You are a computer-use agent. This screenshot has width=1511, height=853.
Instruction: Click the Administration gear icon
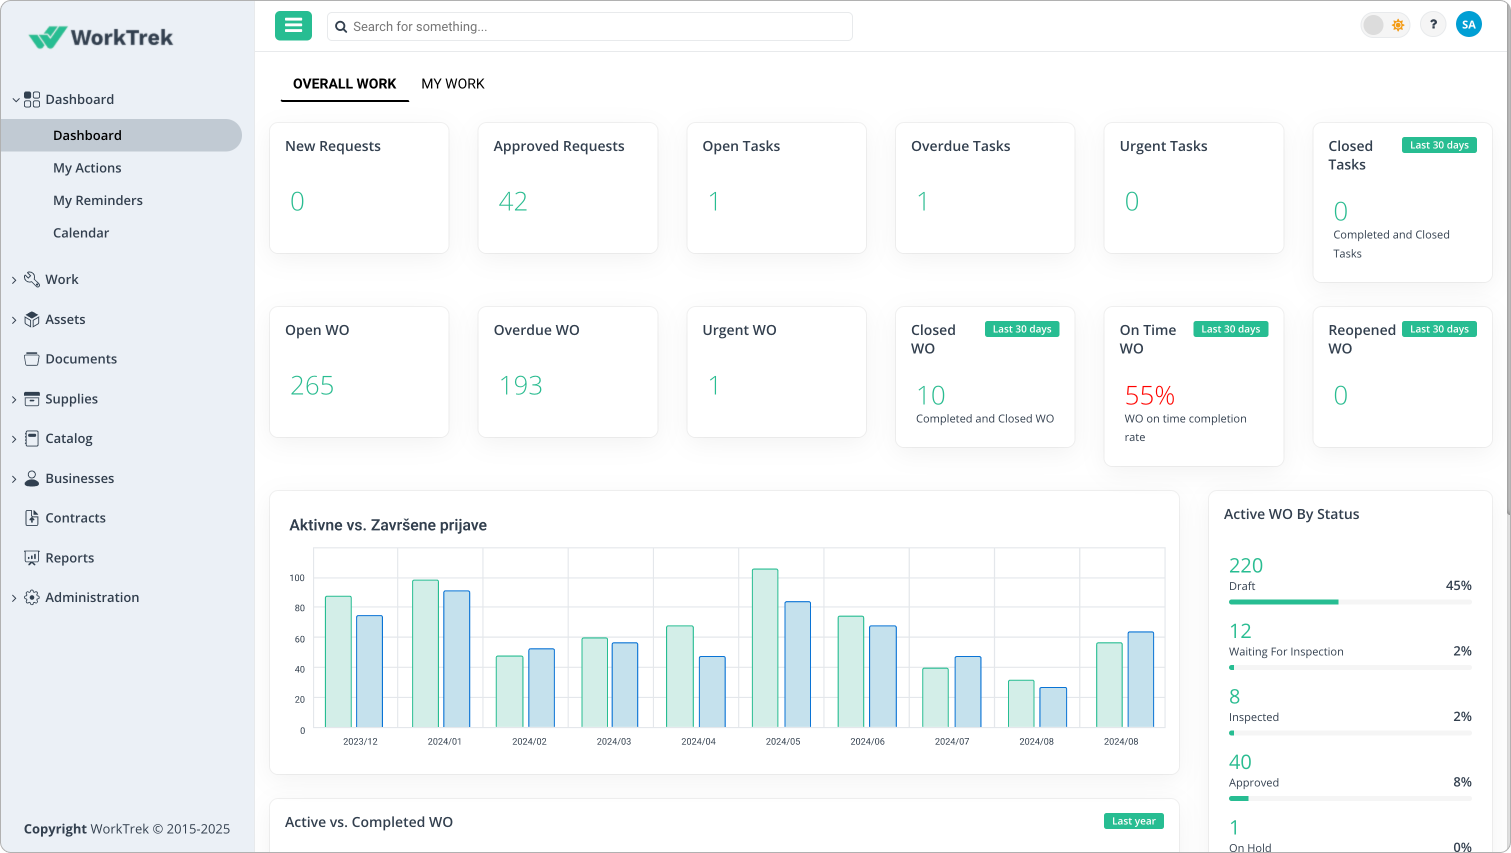tap(32, 598)
